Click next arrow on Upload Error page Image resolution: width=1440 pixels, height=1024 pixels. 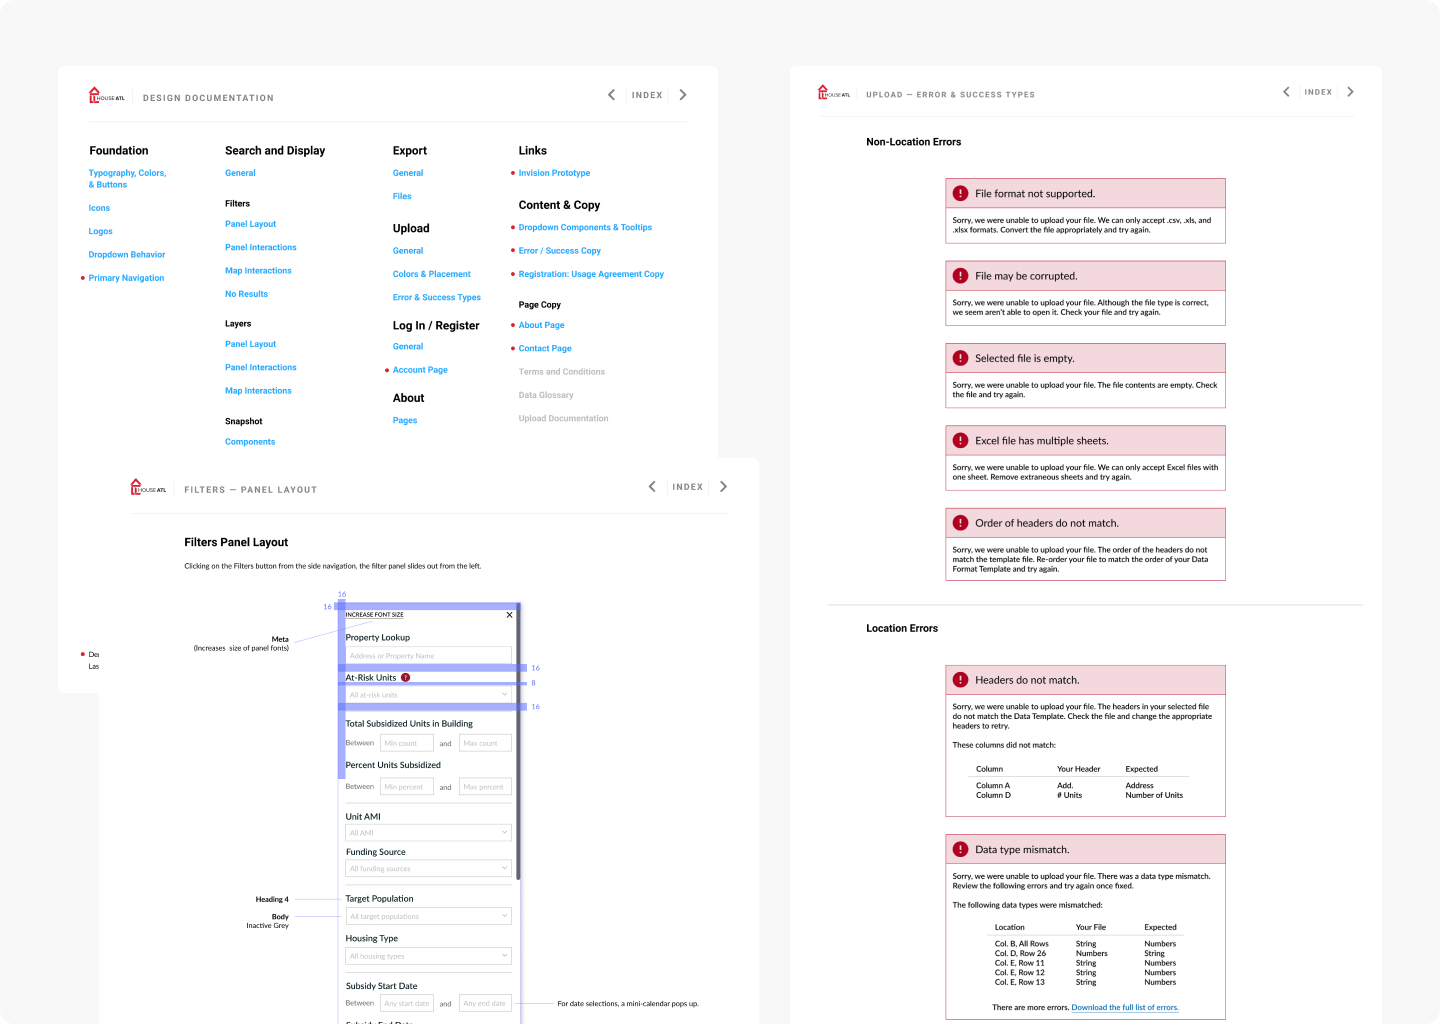click(x=1350, y=92)
